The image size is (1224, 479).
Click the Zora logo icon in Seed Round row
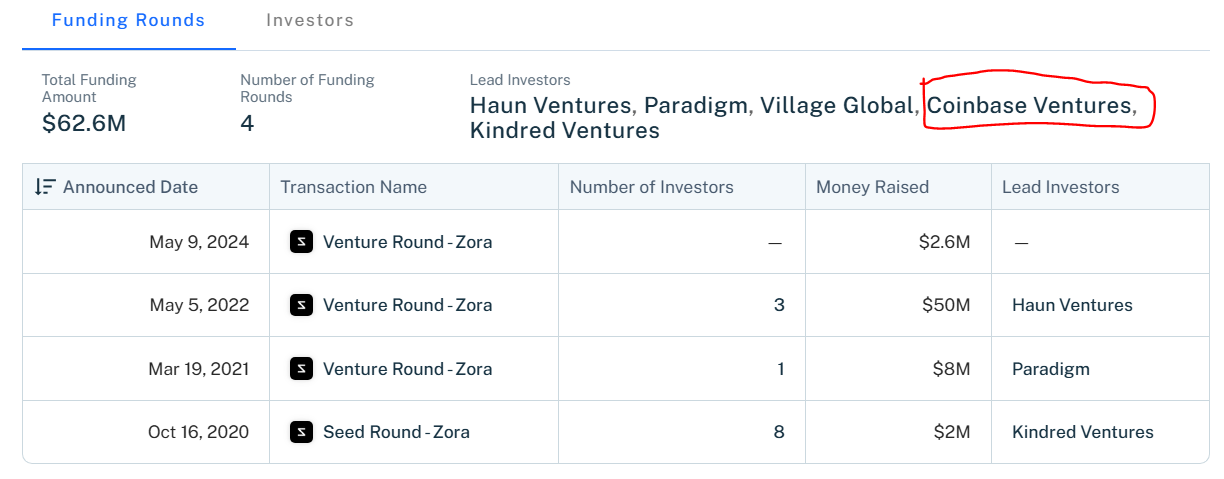(301, 432)
